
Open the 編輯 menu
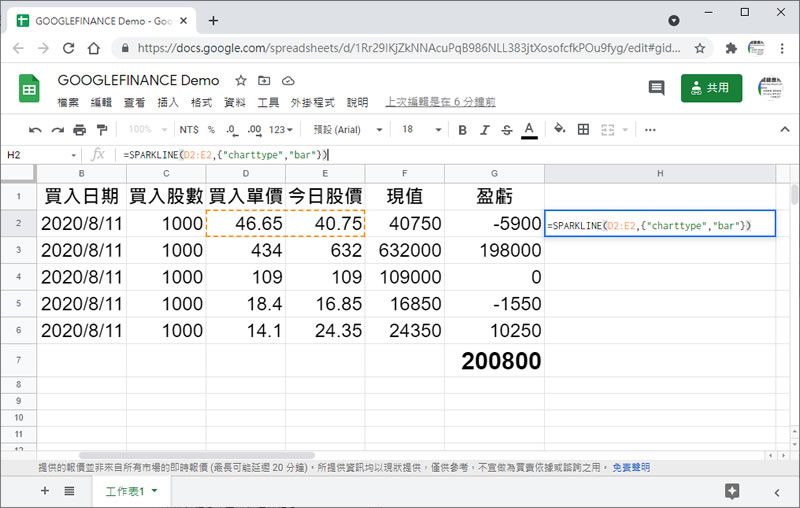coord(101,103)
